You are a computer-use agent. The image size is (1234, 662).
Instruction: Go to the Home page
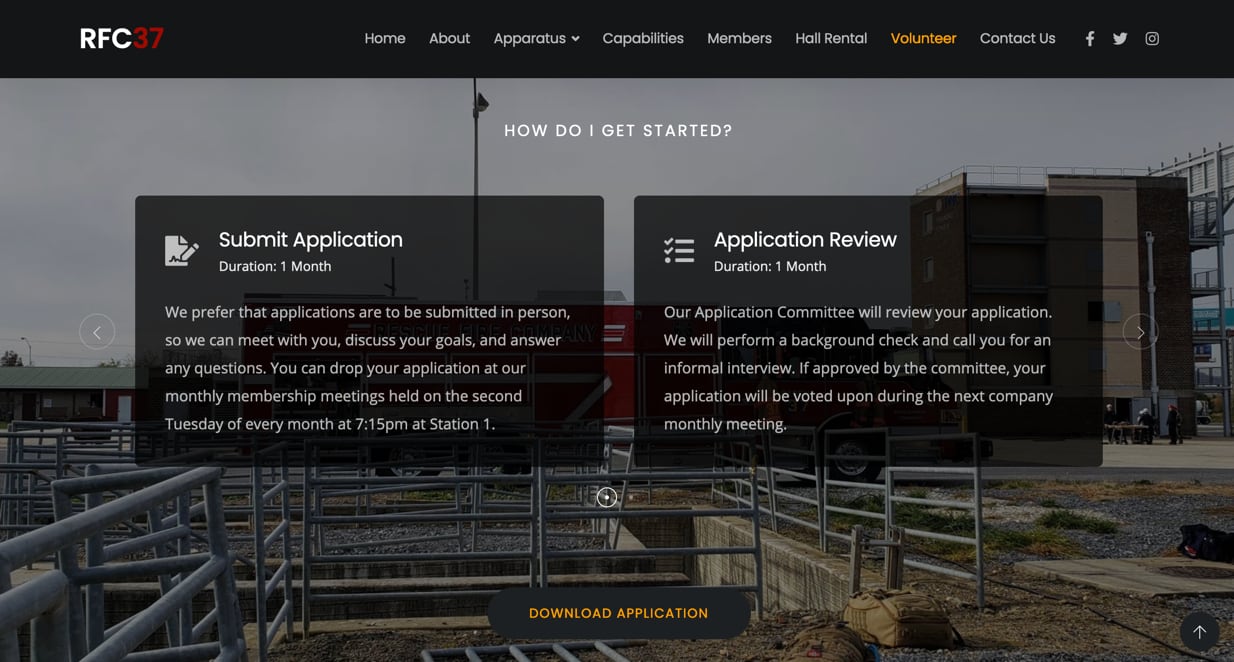pyautogui.click(x=385, y=39)
